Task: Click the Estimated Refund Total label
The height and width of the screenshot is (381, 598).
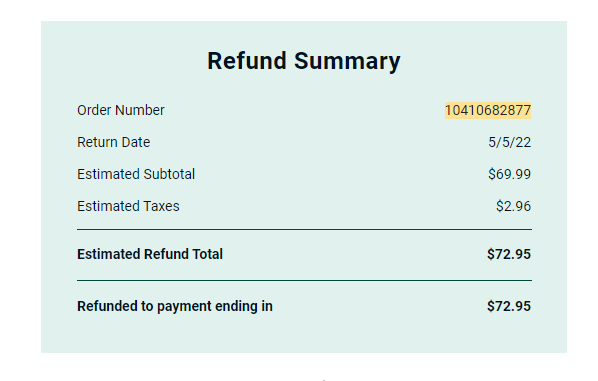Action: click(150, 254)
